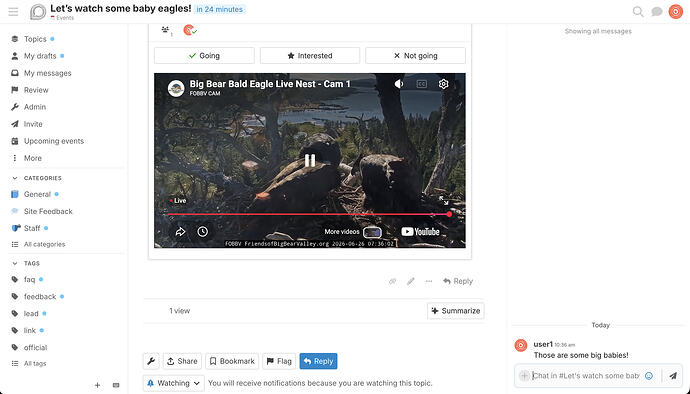Open keyboard shortcuts icon in sidebar footer
The image size is (690, 394).
pos(116,385)
